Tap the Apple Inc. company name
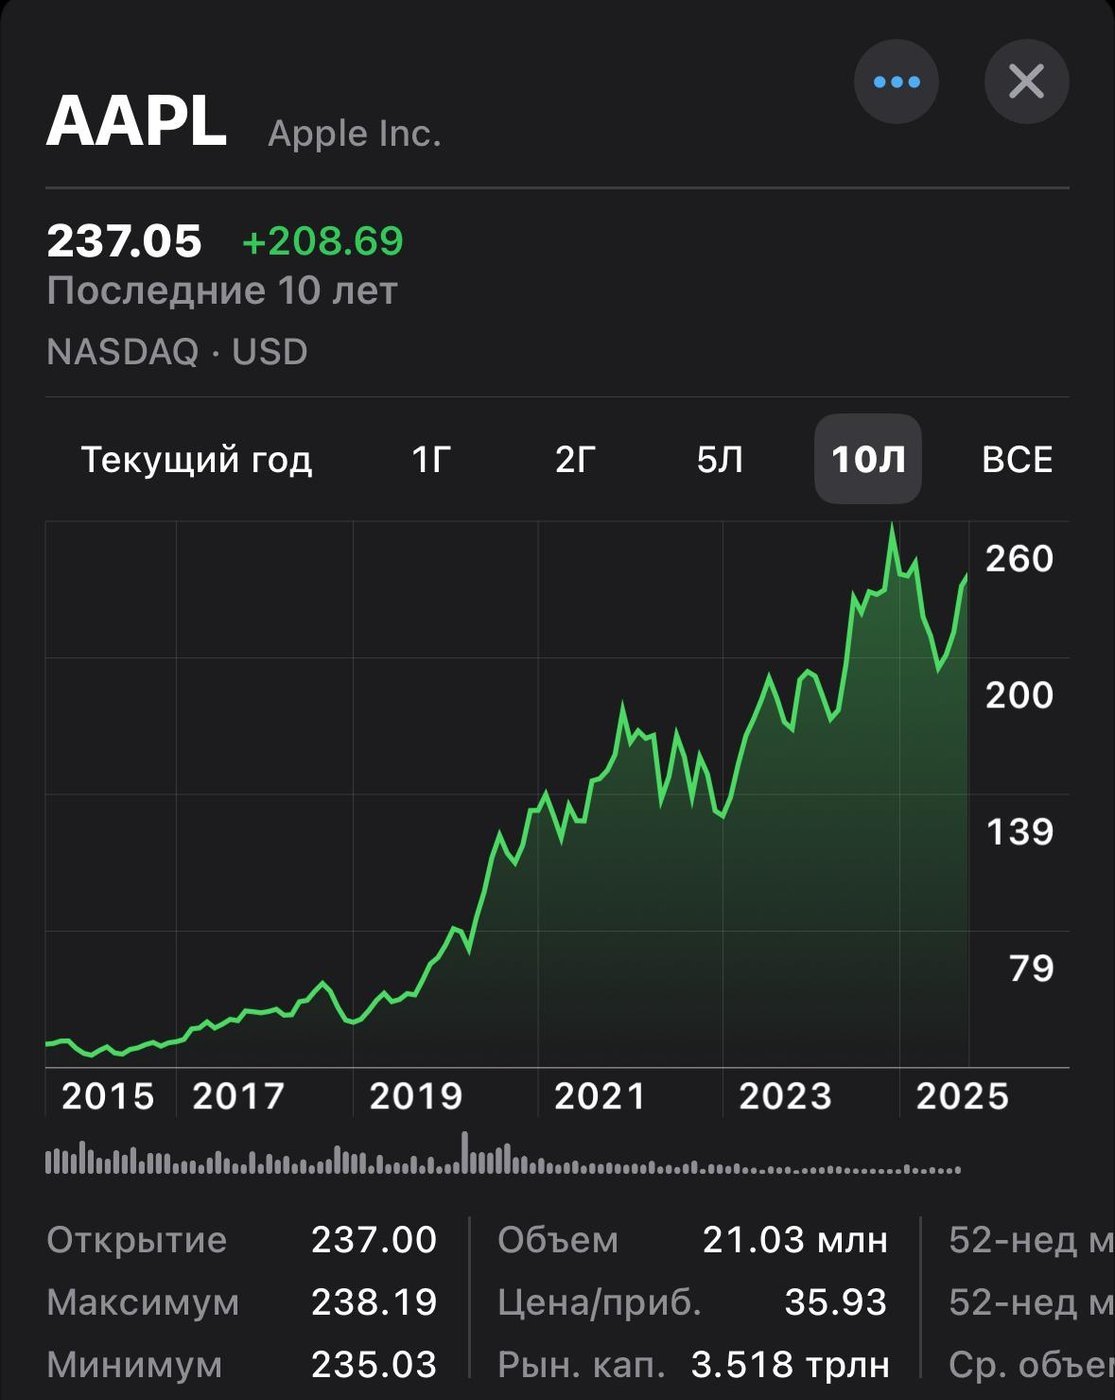 (354, 134)
